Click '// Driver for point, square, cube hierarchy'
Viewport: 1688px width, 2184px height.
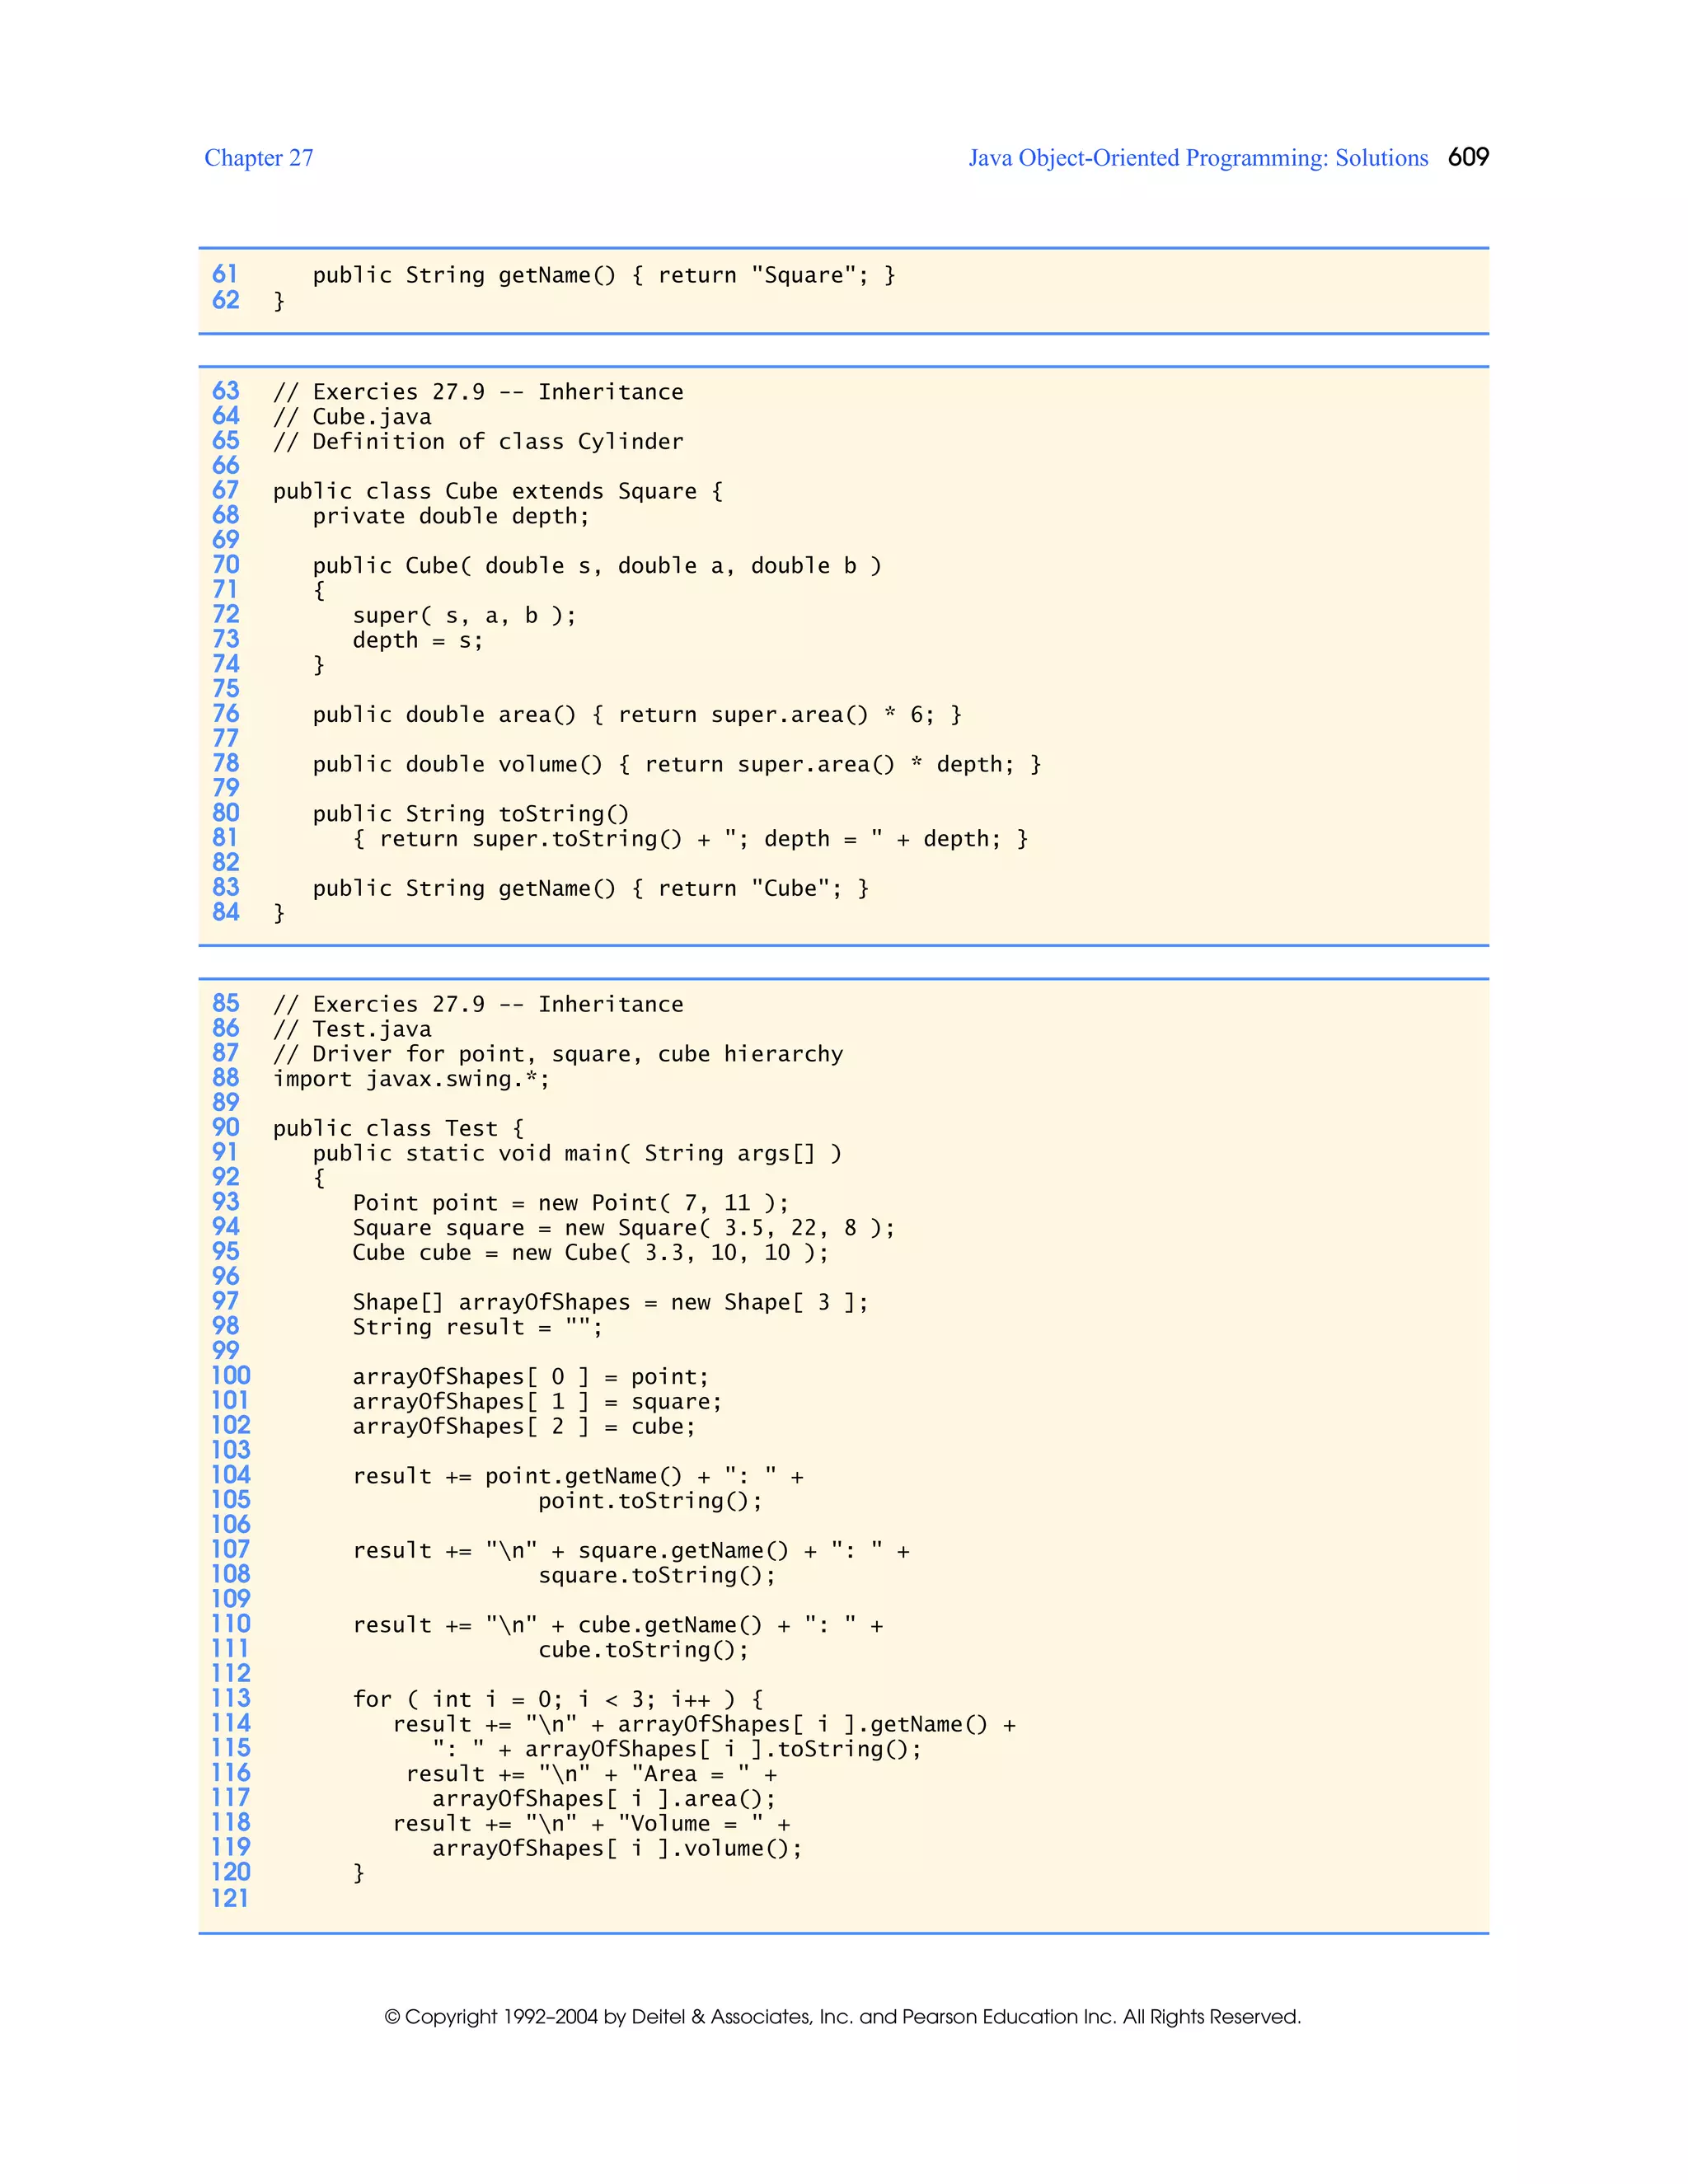pyautogui.click(x=558, y=1054)
